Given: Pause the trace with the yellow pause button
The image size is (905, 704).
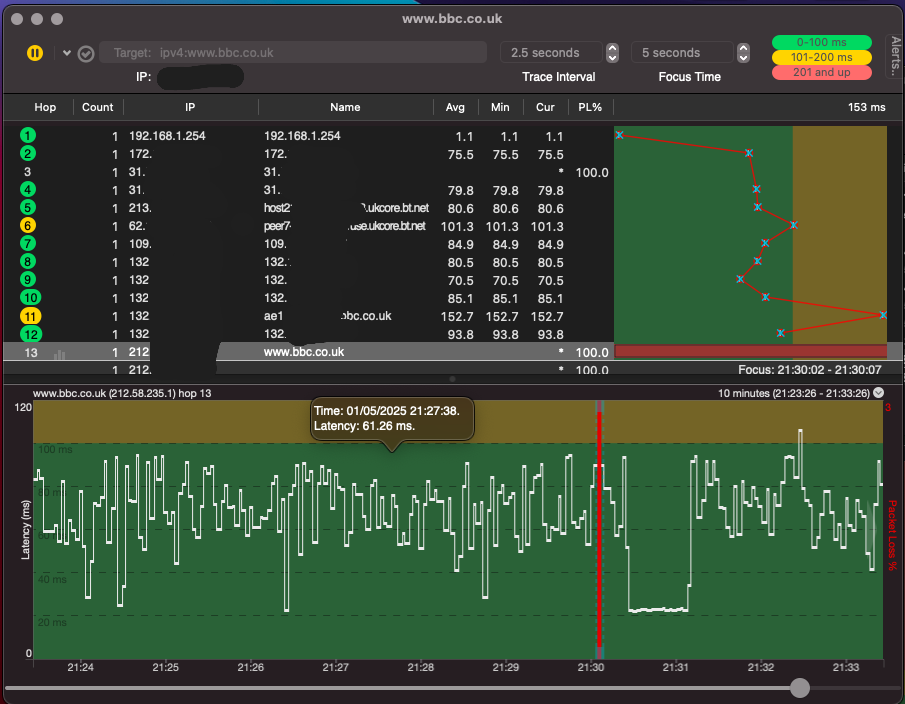Looking at the screenshot, I should (x=35, y=53).
